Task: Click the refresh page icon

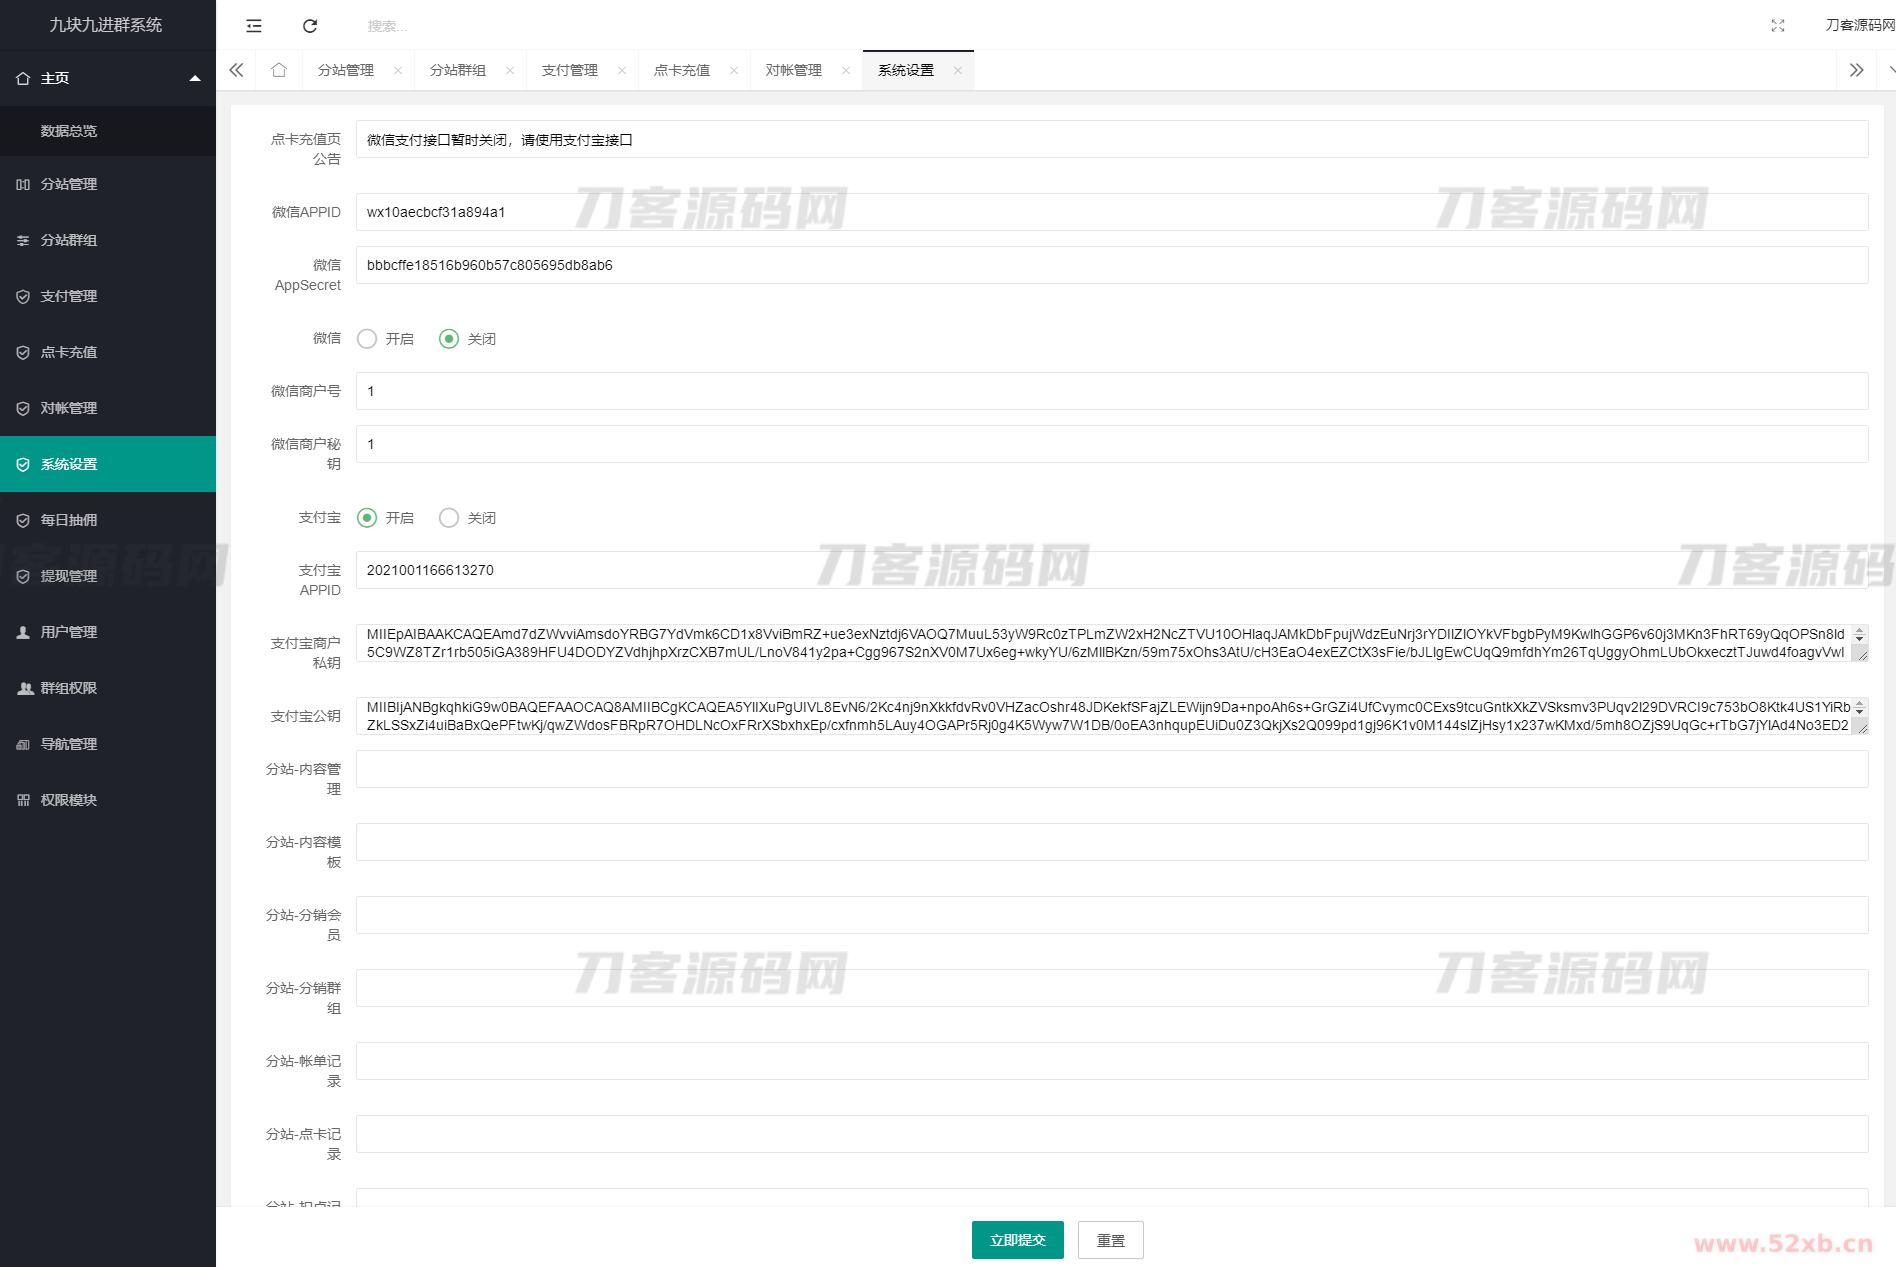Action: (x=310, y=26)
